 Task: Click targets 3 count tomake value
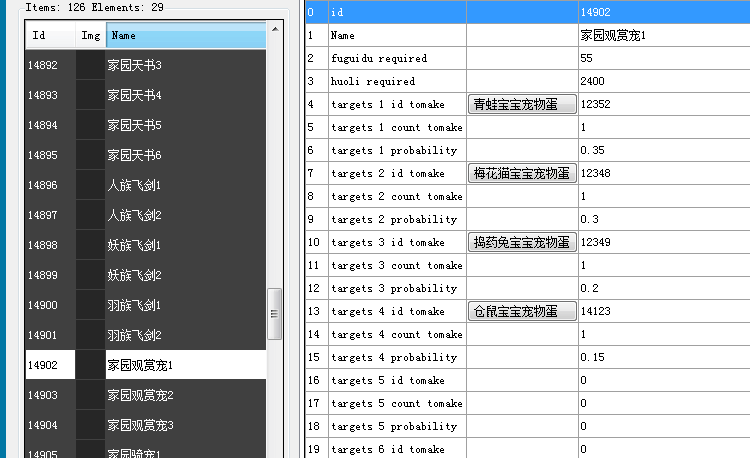pyautogui.click(x=664, y=265)
